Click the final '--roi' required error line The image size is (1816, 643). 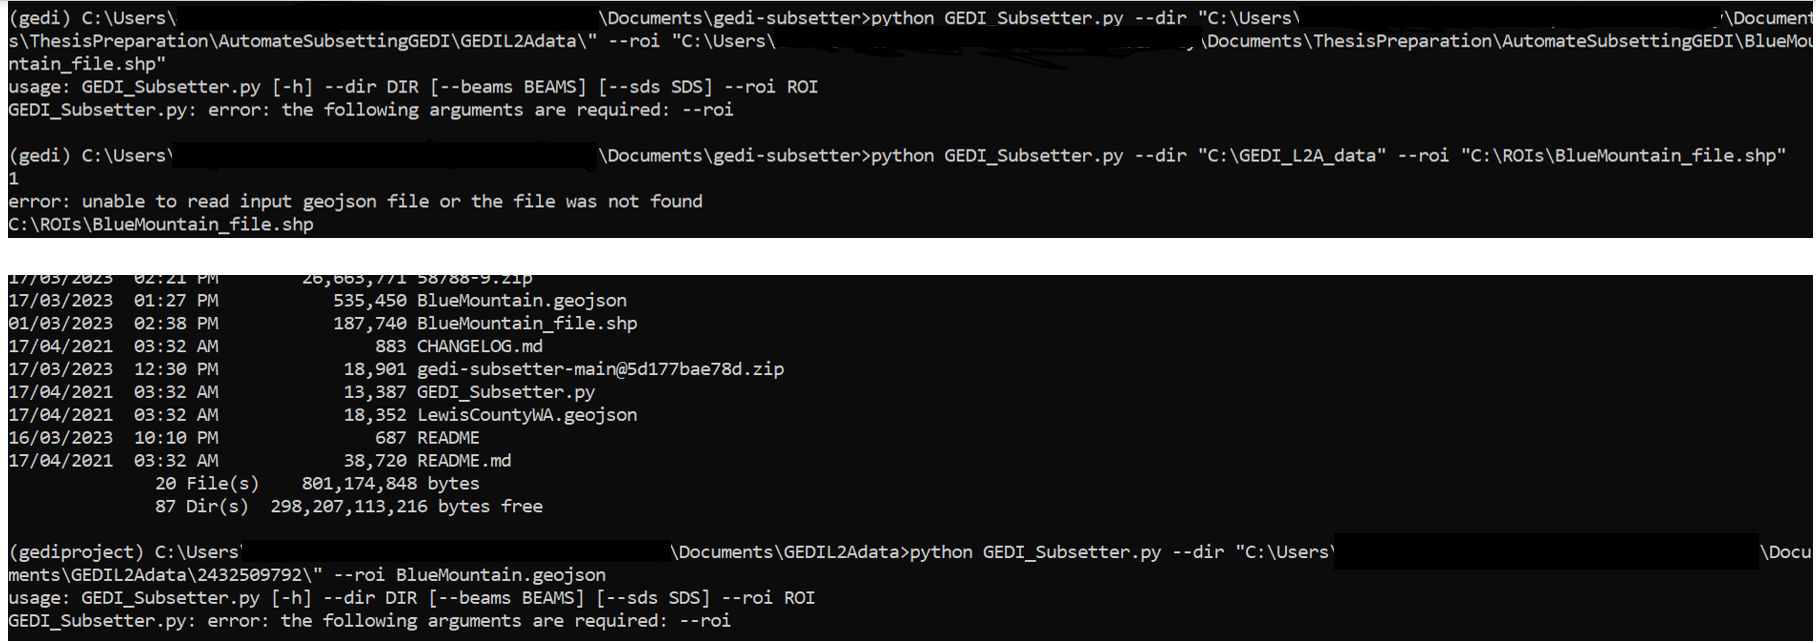tap(370, 622)
